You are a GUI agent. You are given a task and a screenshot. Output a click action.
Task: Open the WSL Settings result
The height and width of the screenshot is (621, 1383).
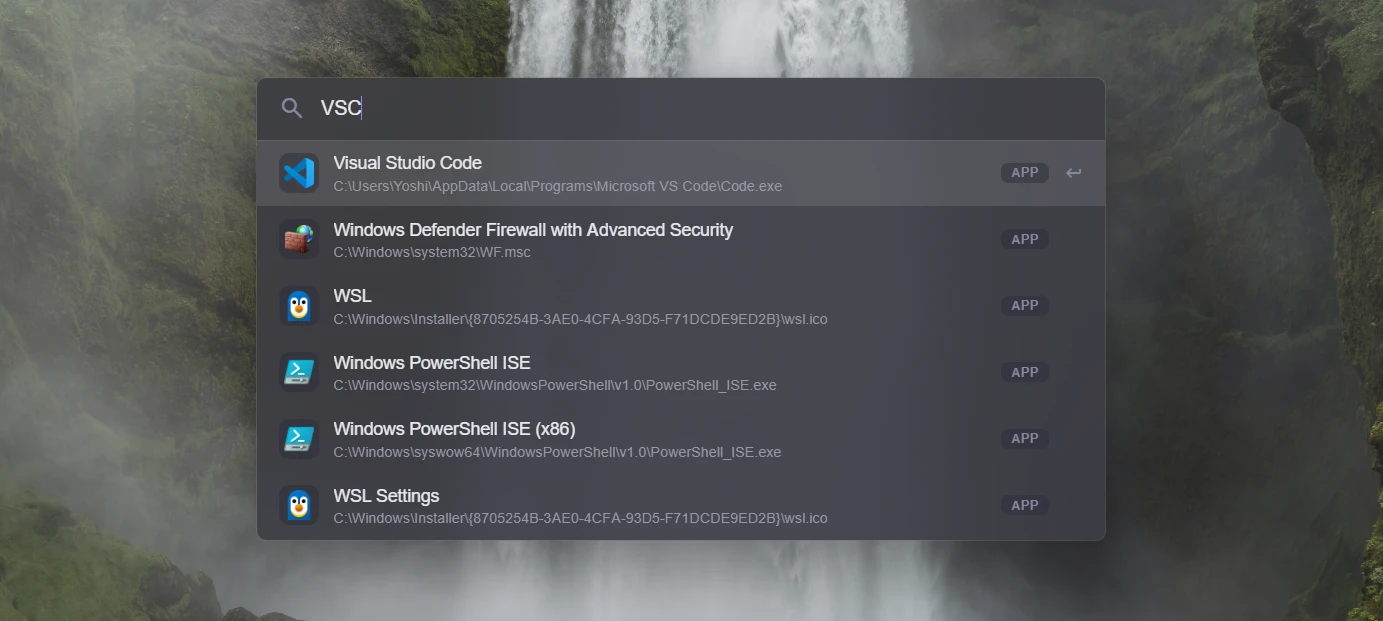tap(681, 505)
